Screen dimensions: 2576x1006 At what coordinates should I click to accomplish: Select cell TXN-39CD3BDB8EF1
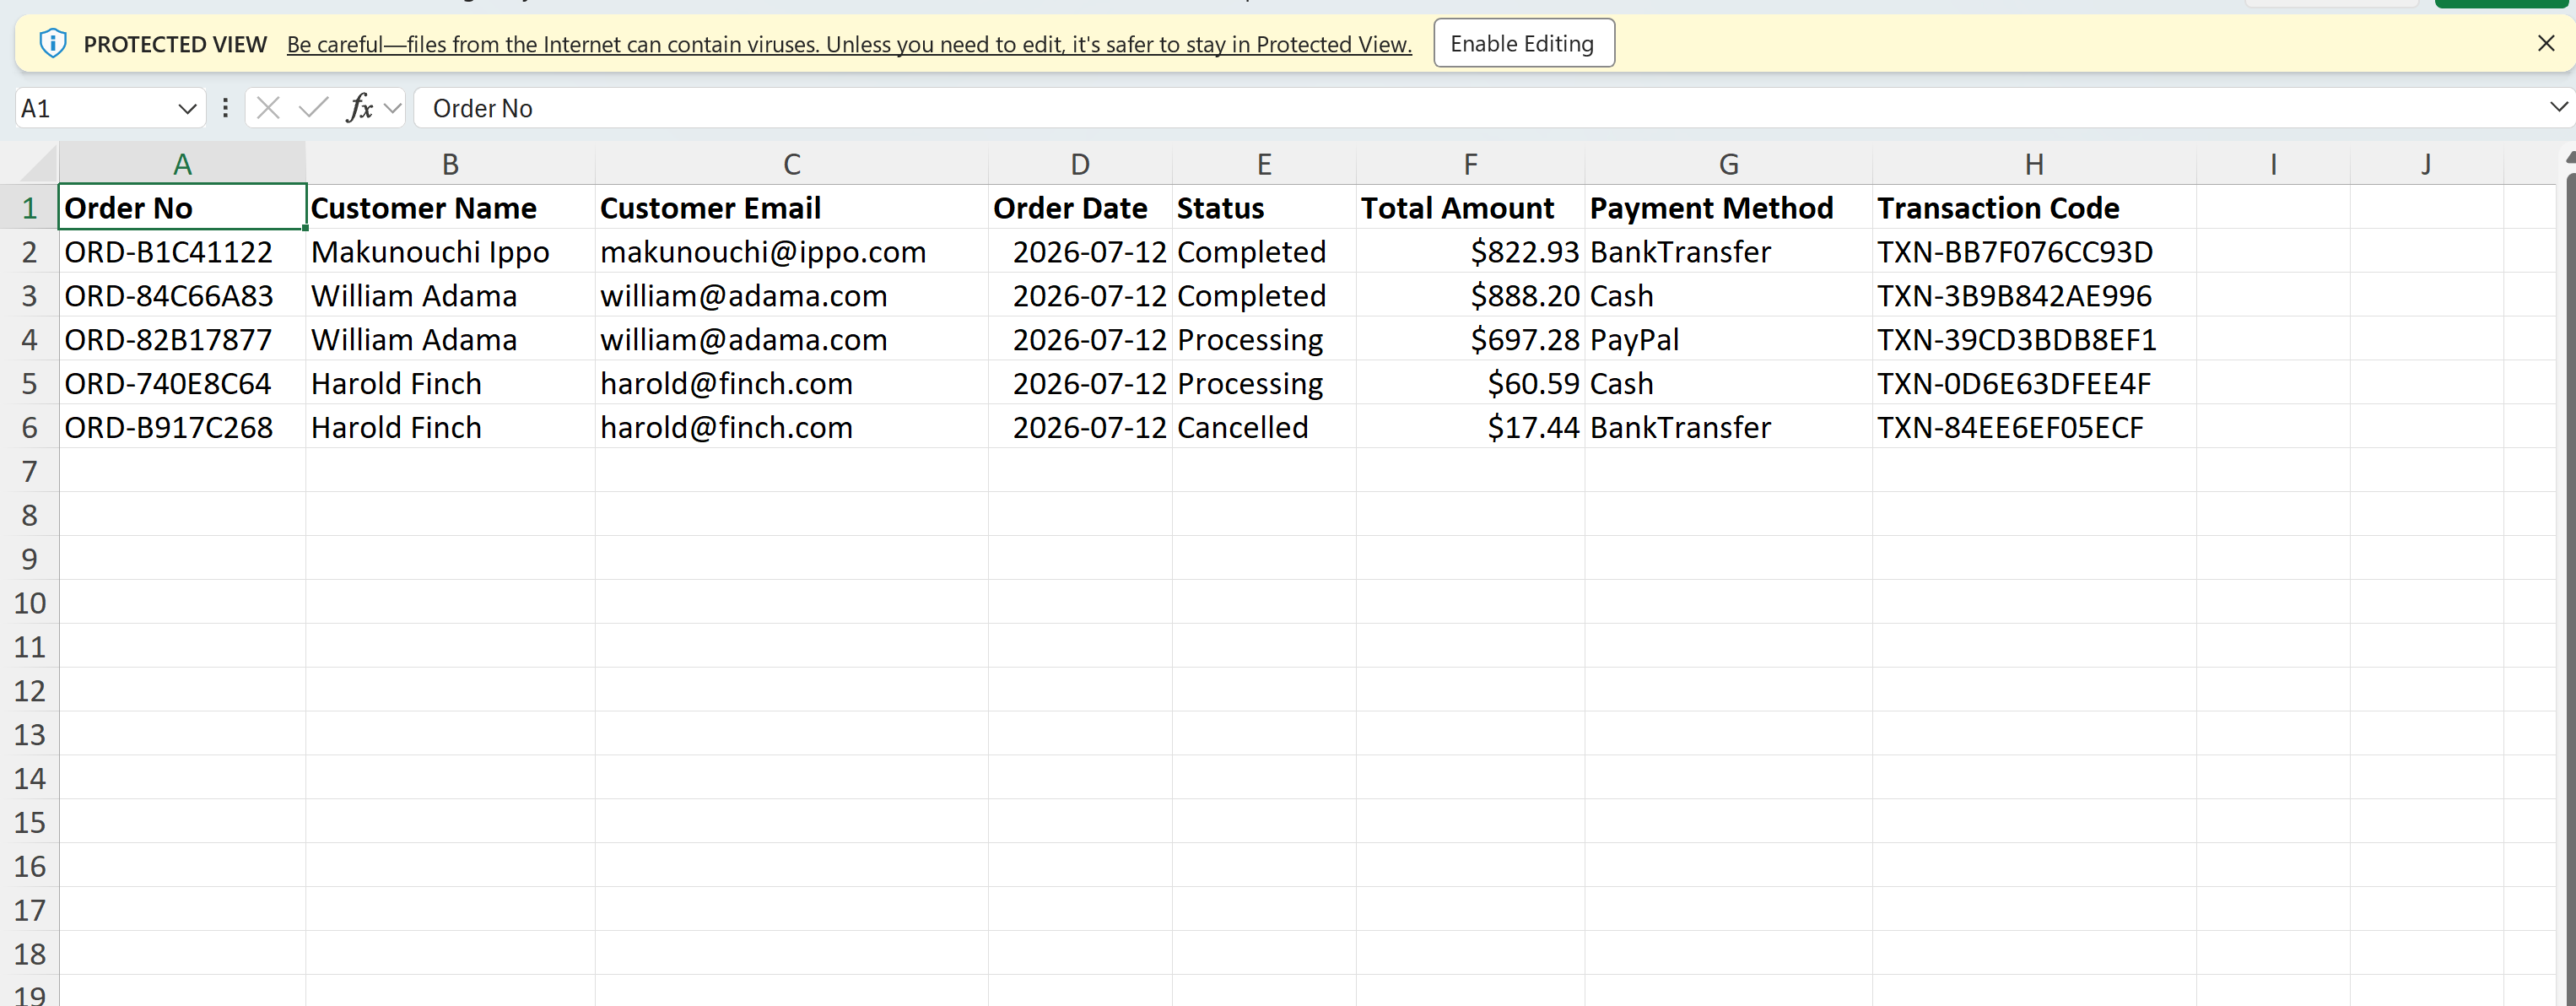click(x=2034, y=339)
